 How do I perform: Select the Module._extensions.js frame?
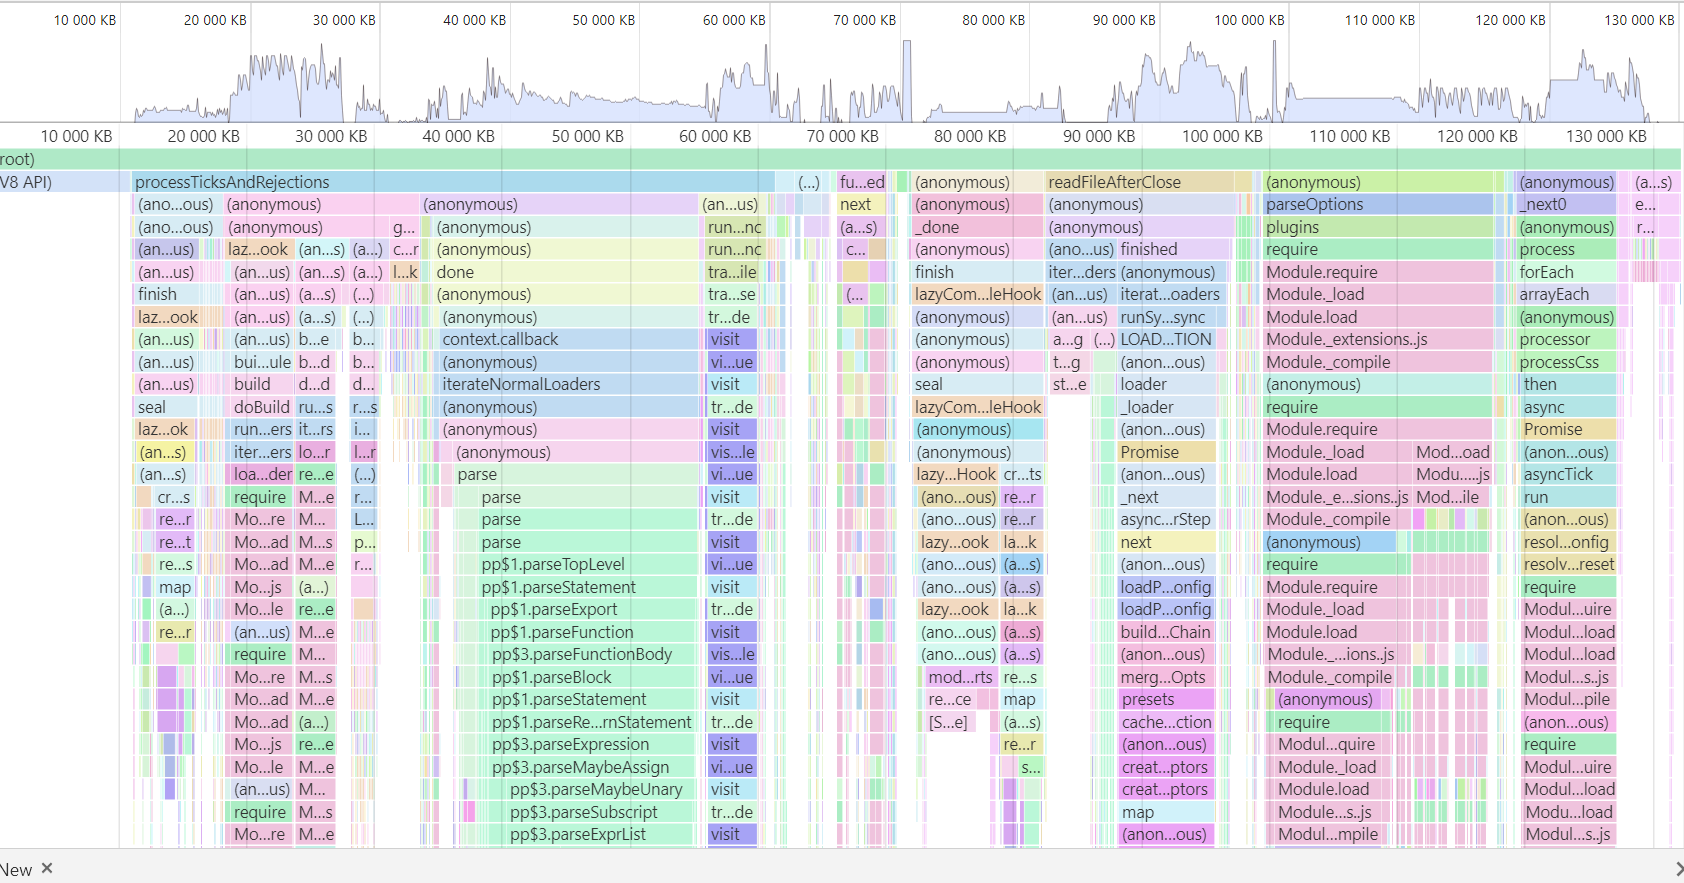[1377, 339]
